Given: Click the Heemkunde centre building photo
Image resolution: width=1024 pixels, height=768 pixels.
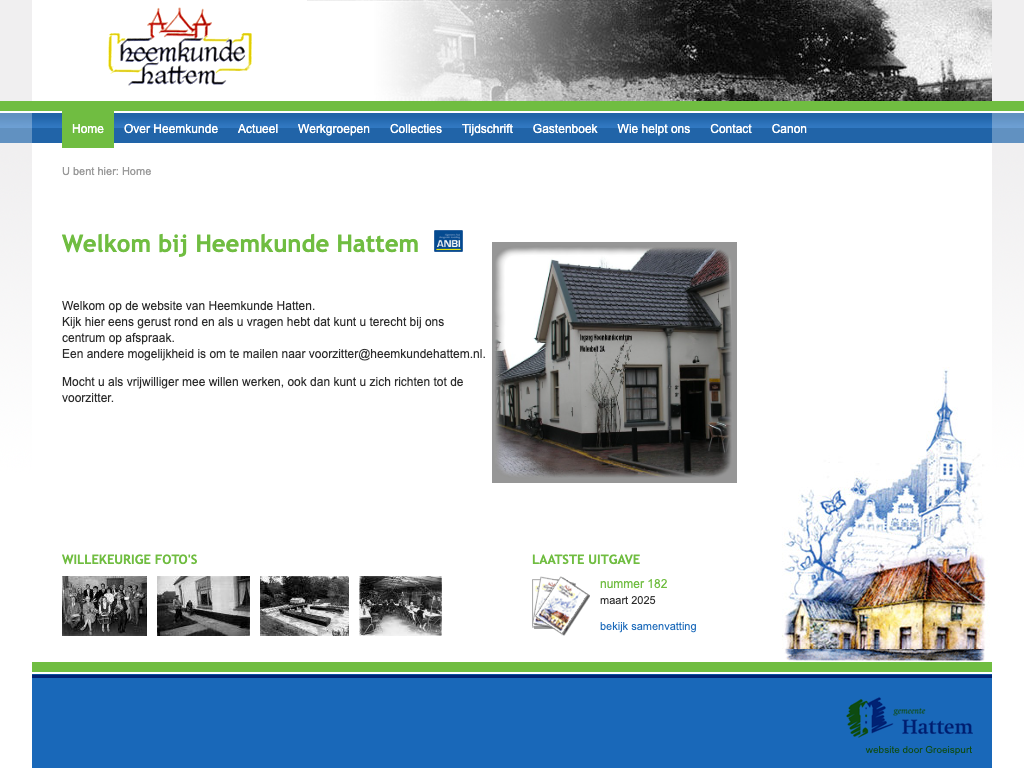Looking at the screenshot, I should point(614,362).
